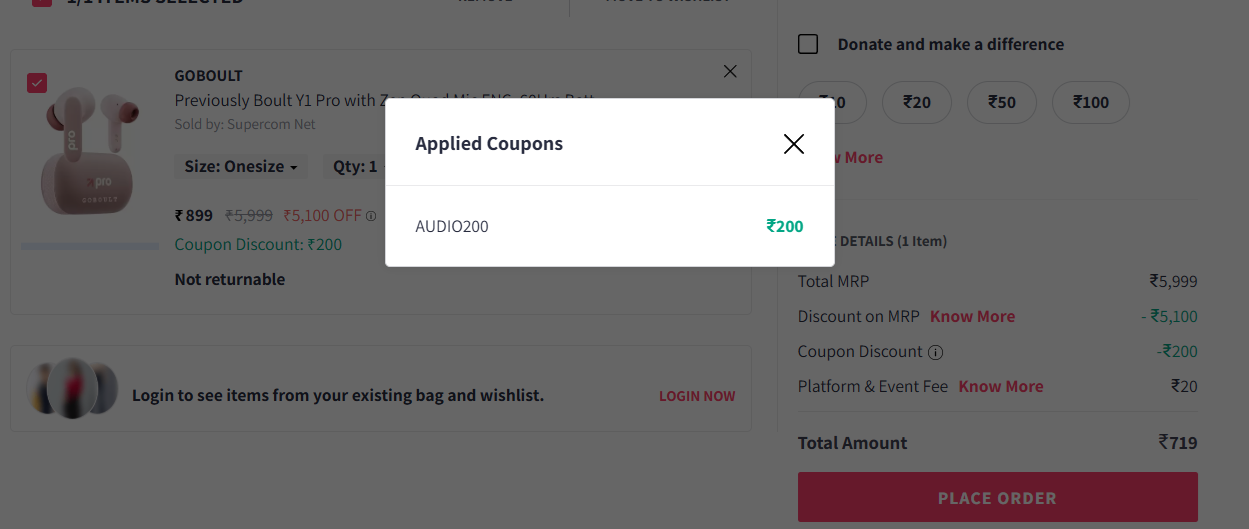1249x529 pixels.
Task: Select the ₹20 donation amount
Action: coord(916,102)
